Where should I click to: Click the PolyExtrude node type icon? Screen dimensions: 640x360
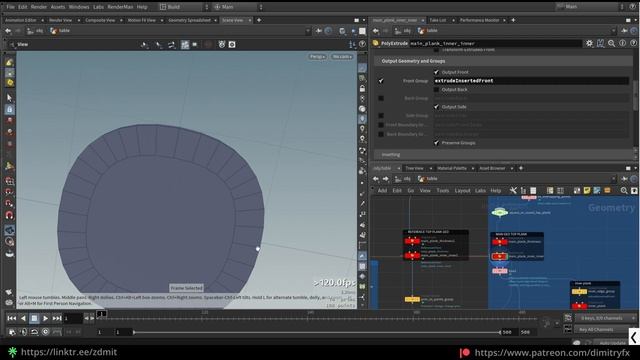point(376,43)
